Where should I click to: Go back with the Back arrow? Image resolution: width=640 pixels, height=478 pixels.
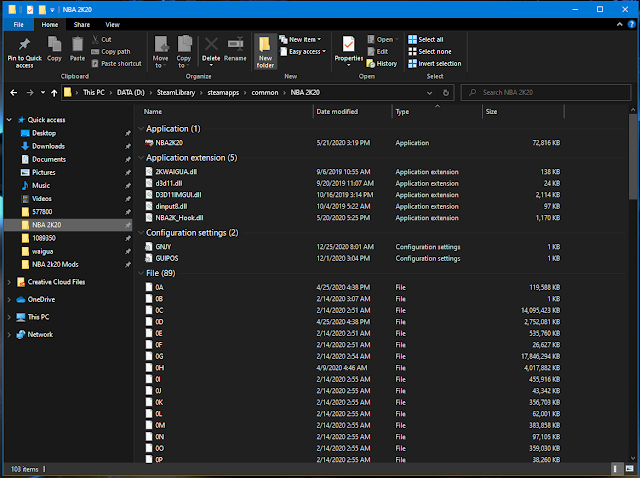(13, 93)
